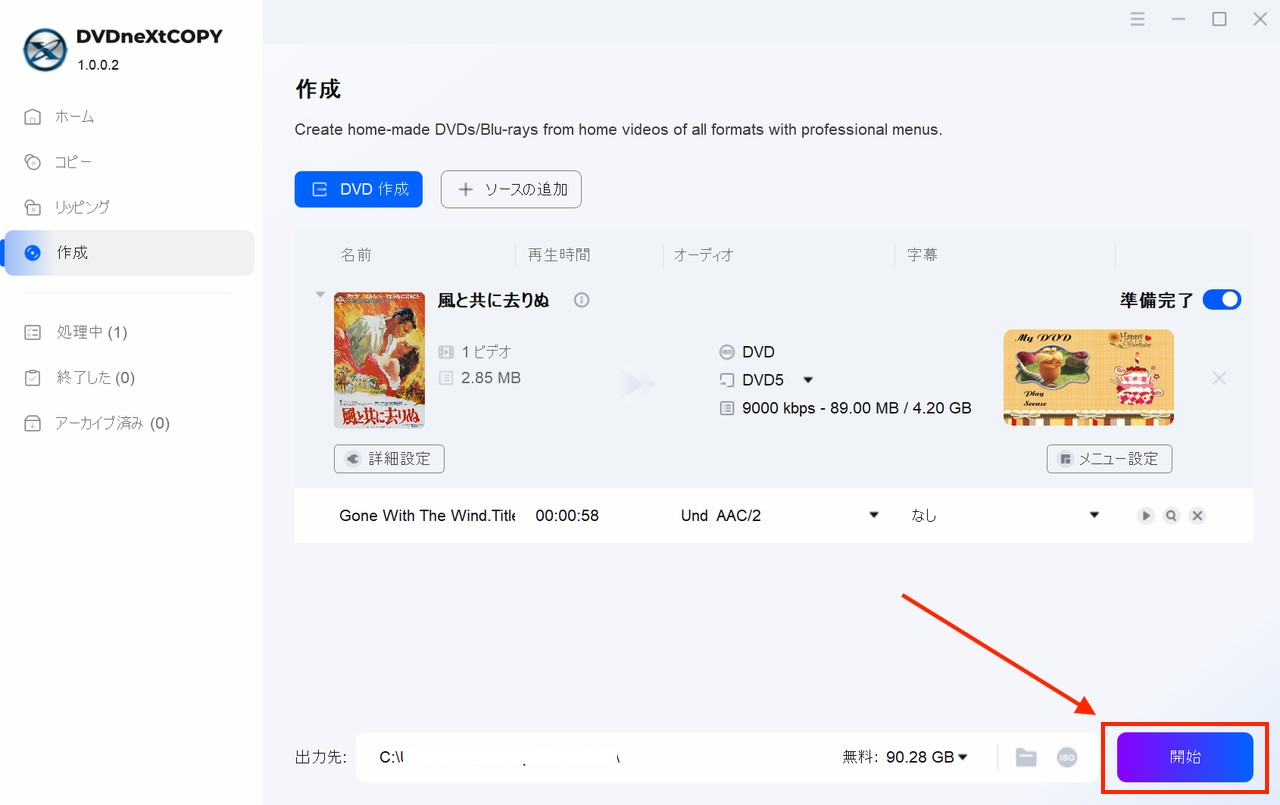The height and width of the screenshot is (805, 1280).
Task: Show info for 風と共に去りぬ
Action: pos(582,300)
